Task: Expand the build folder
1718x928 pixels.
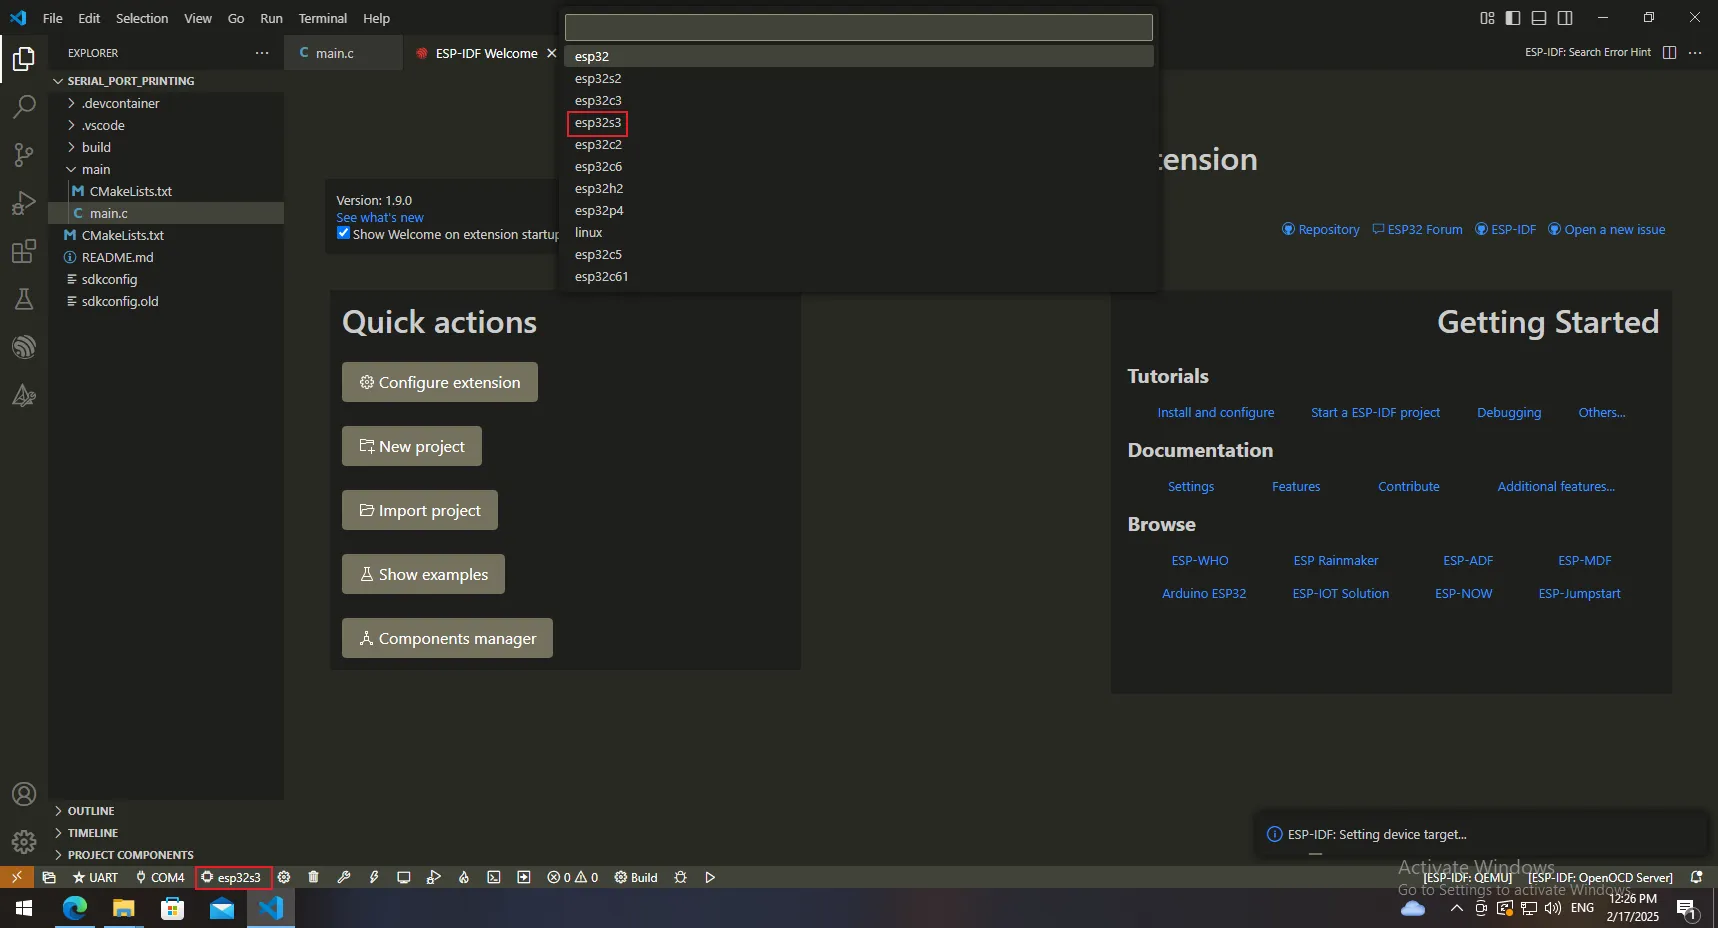Action: tap(96, 147)
